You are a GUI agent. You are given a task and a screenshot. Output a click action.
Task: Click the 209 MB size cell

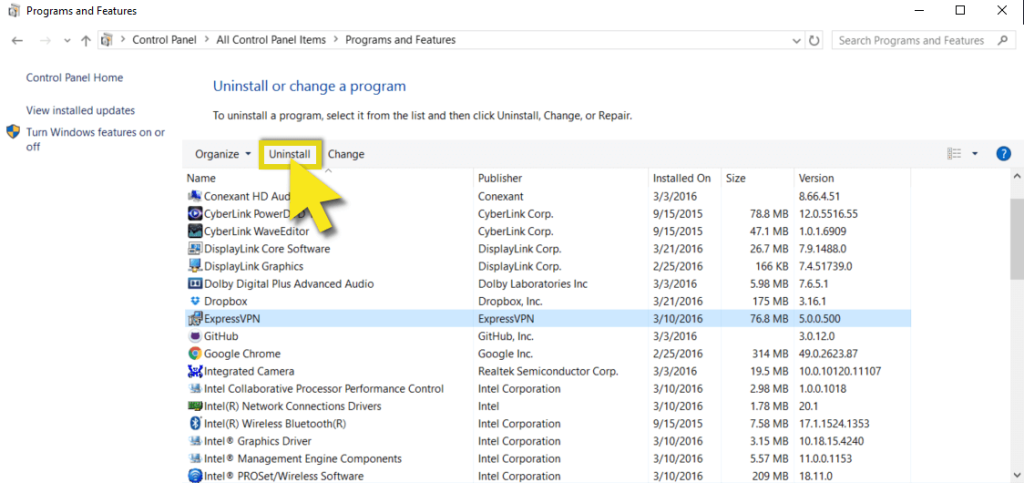pyautogui.click(x=771, y=476)
